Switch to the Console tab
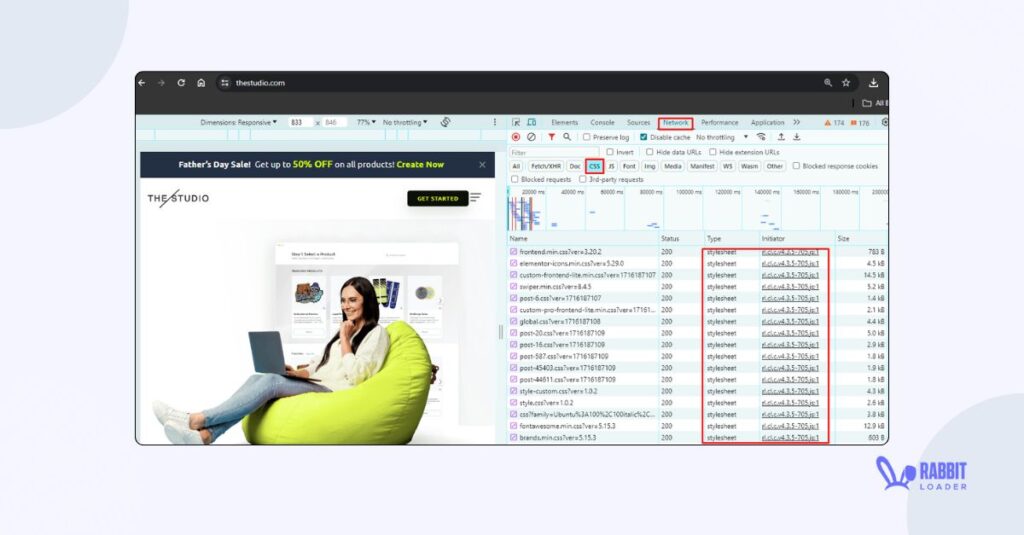 (602, 122)
